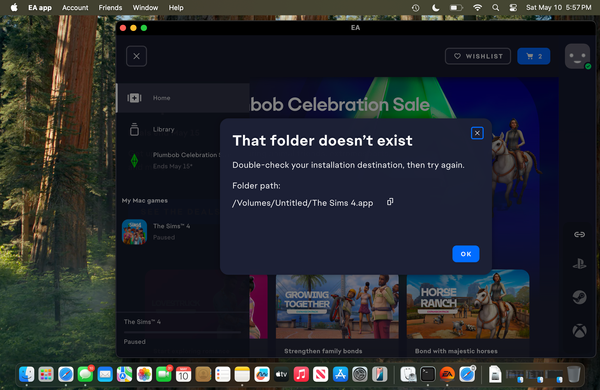This screenshot has width=600, height=390.
Task: Open Control Center icon
Action: pyautogui.click(x=513, y=8)
